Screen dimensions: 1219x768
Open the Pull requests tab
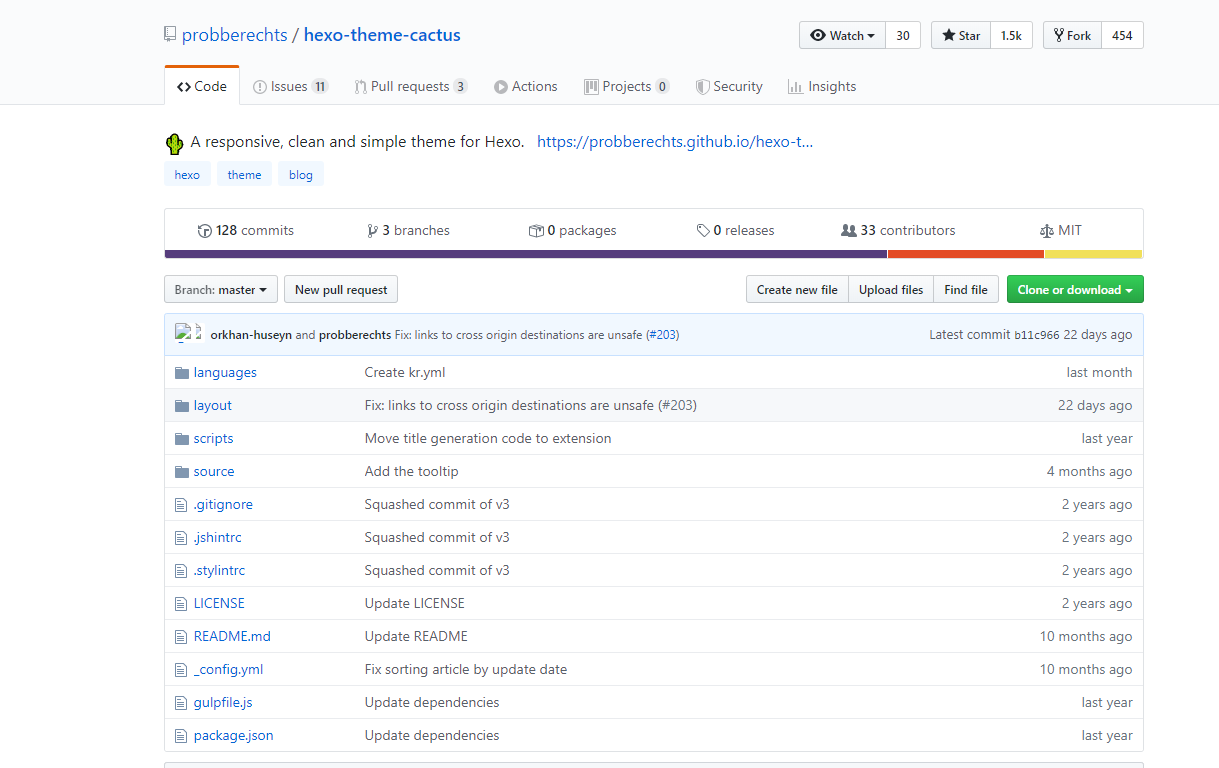(x=410, y=87)
